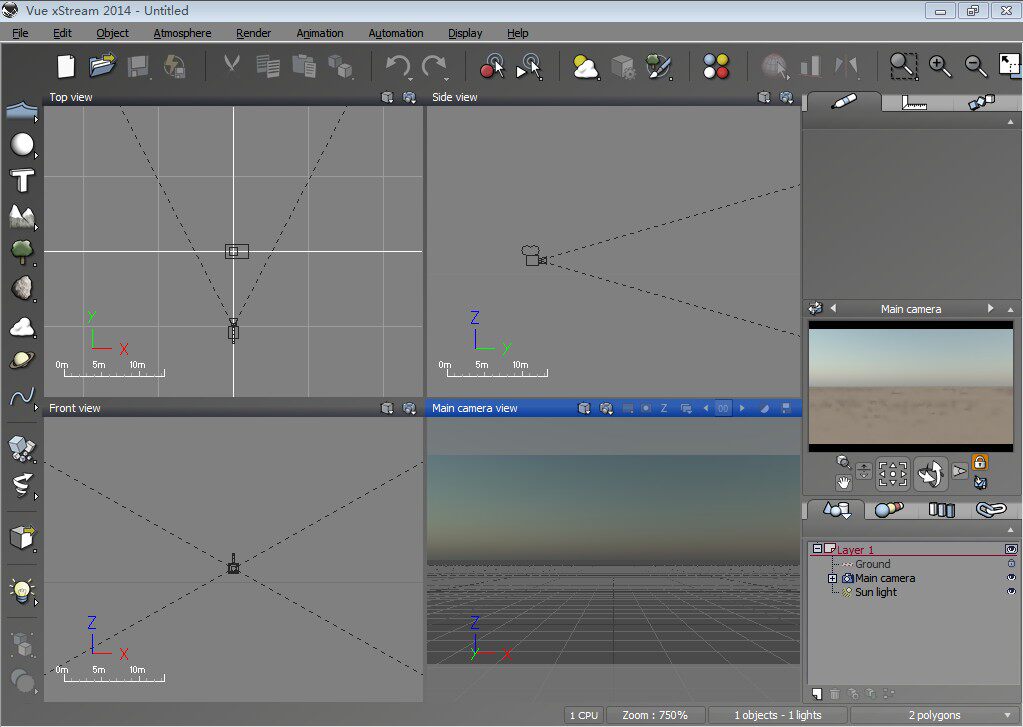
Task: Open a scene file with the folder icon
Action: coord(102,66)
